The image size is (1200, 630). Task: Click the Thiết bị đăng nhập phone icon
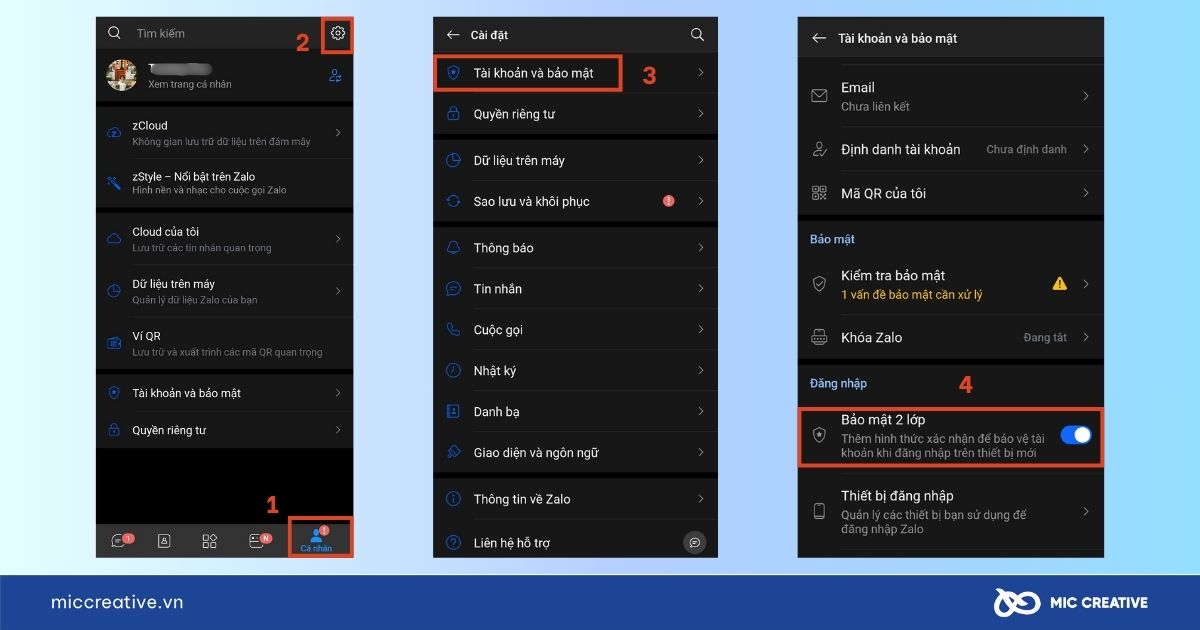820,511
